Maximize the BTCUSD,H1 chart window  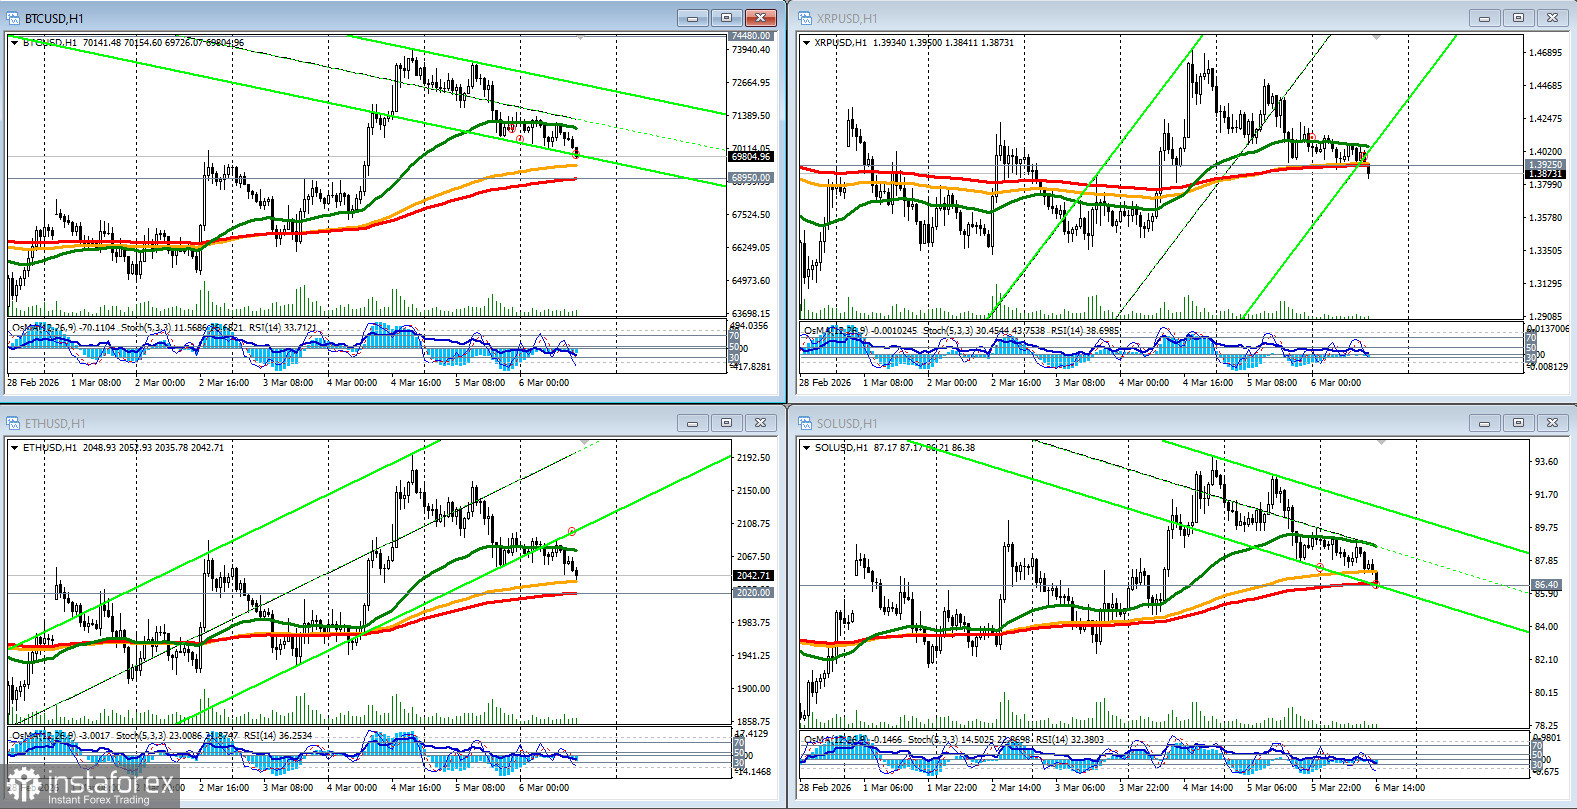[x=727, y=18]
